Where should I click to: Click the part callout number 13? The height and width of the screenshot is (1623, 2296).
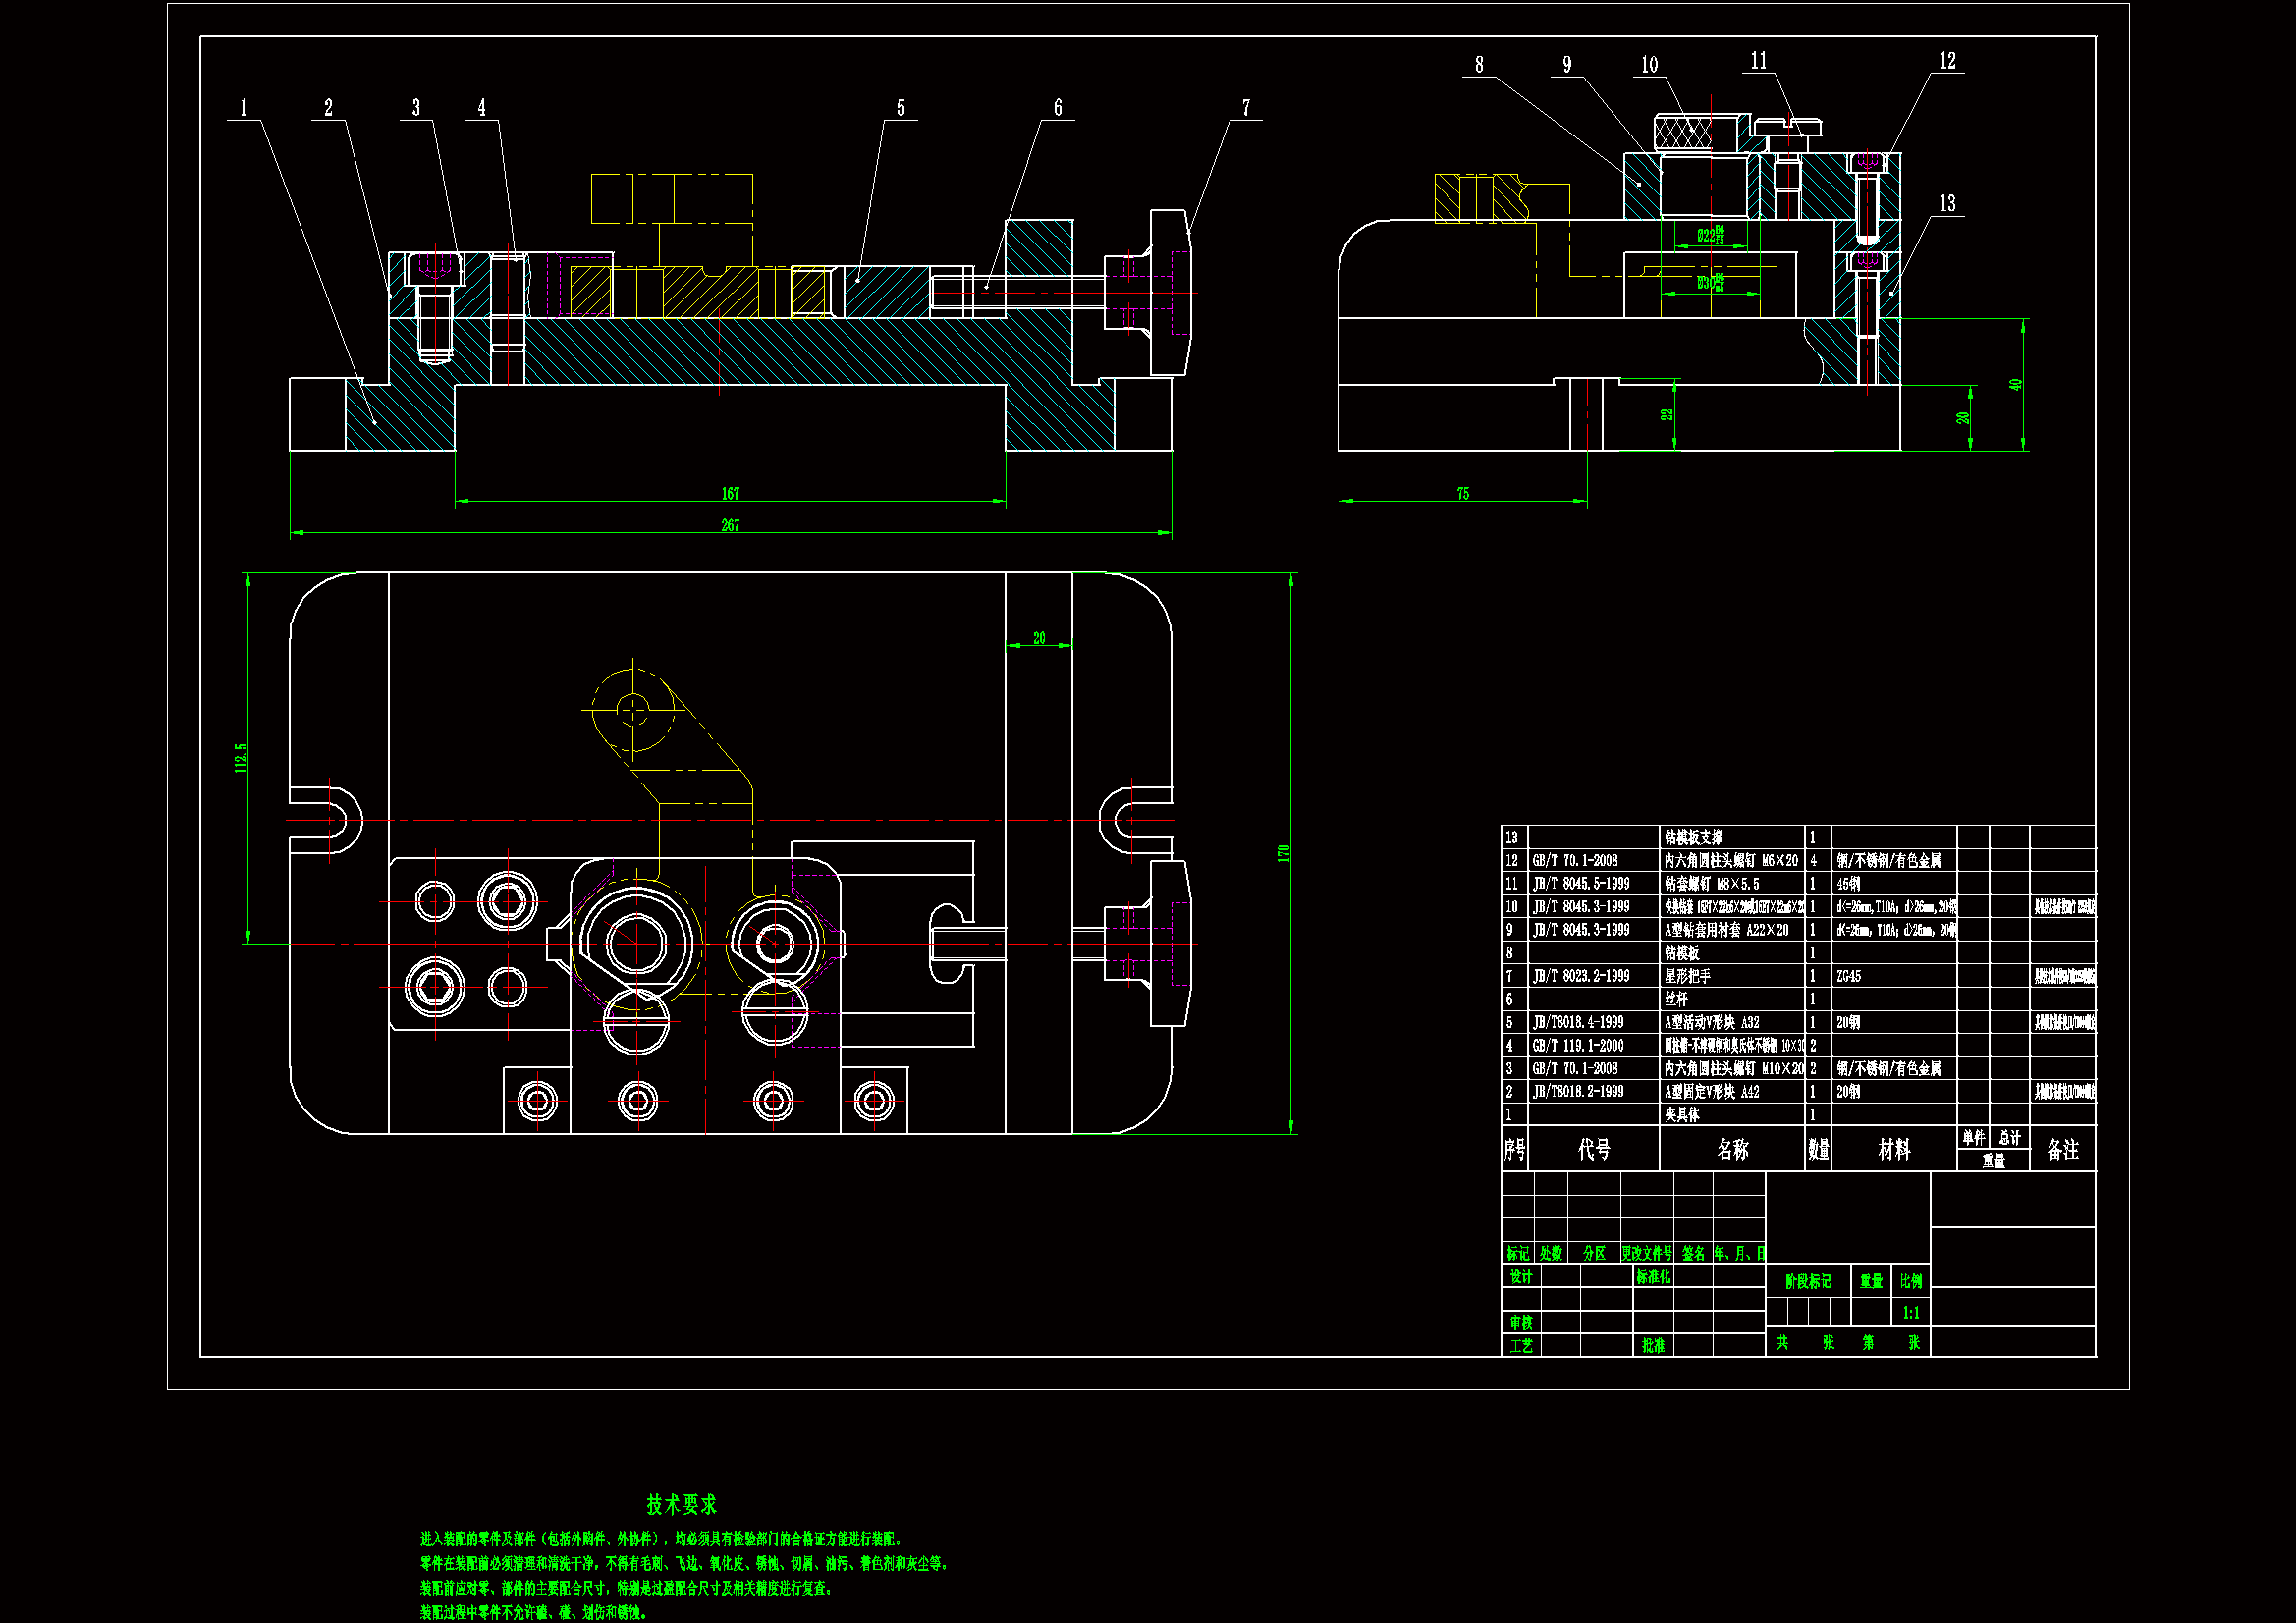(1947, 204)
